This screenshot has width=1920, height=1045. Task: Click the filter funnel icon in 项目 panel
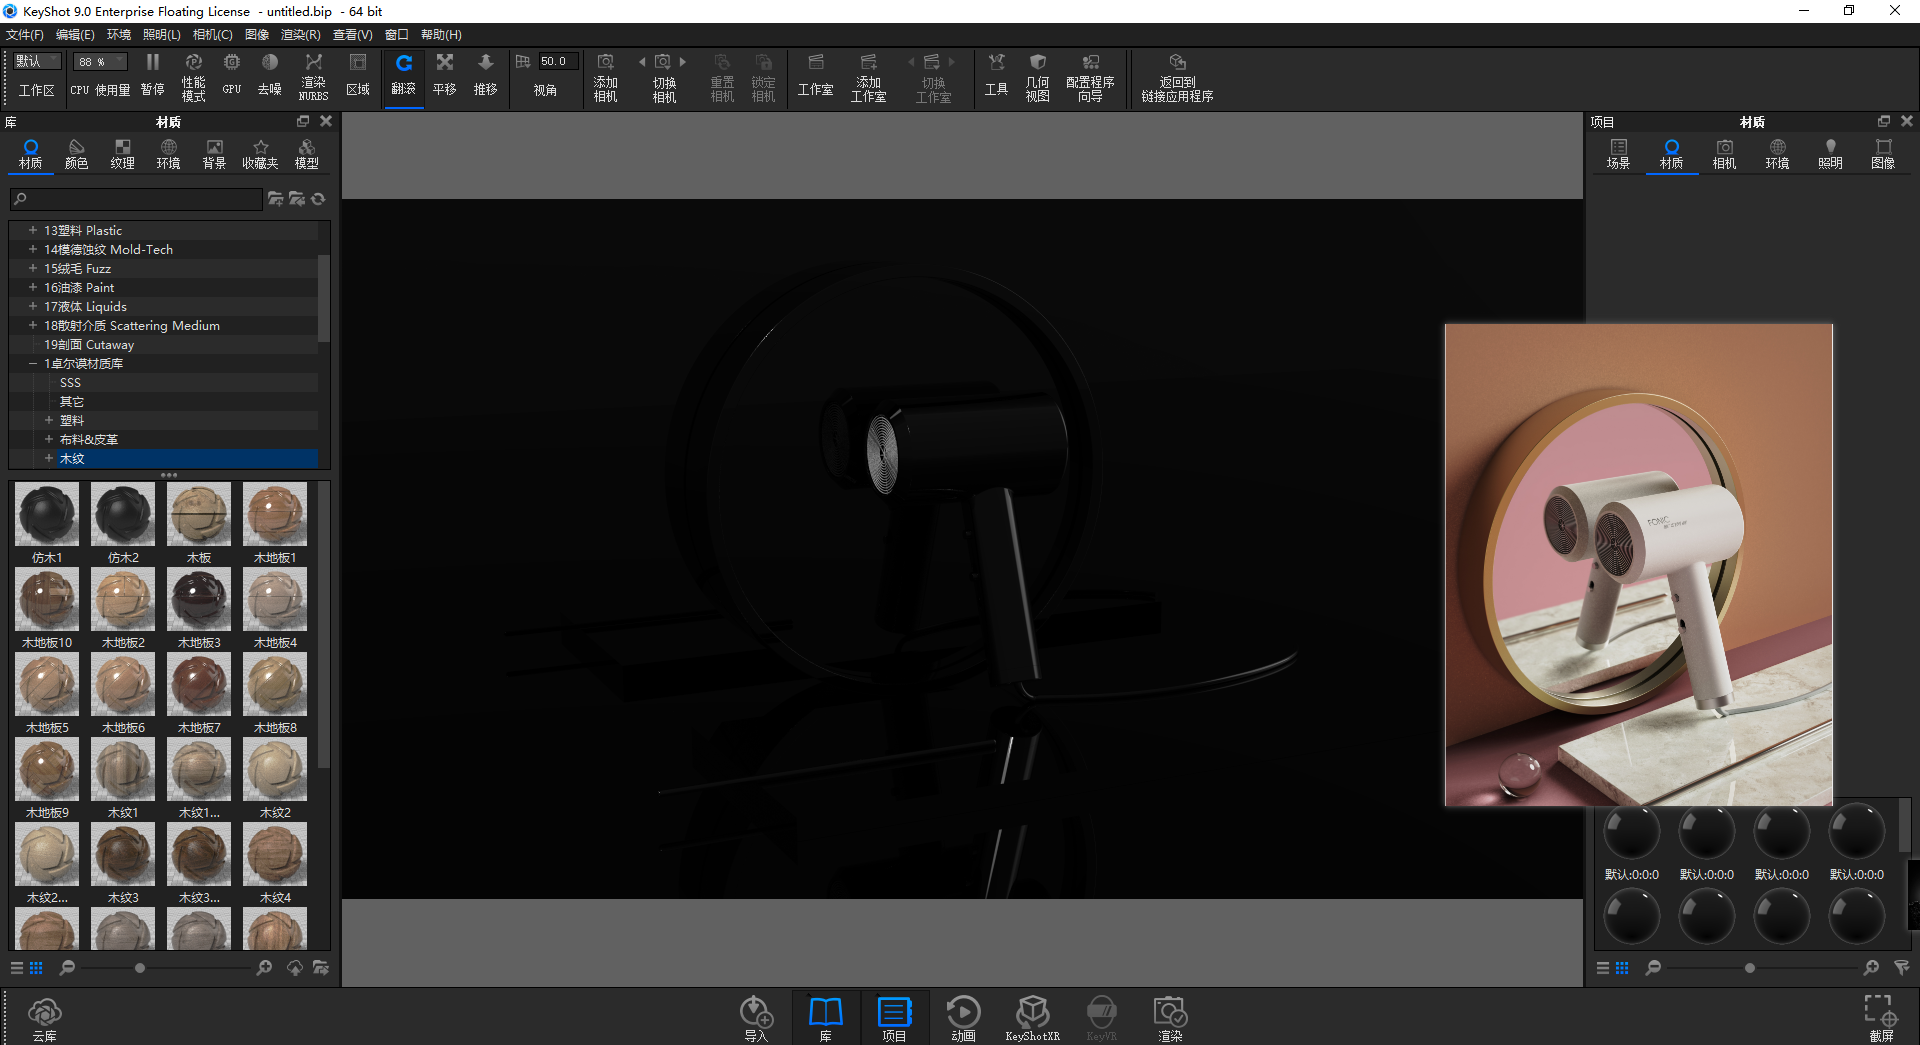click(x=1901, y=968)
